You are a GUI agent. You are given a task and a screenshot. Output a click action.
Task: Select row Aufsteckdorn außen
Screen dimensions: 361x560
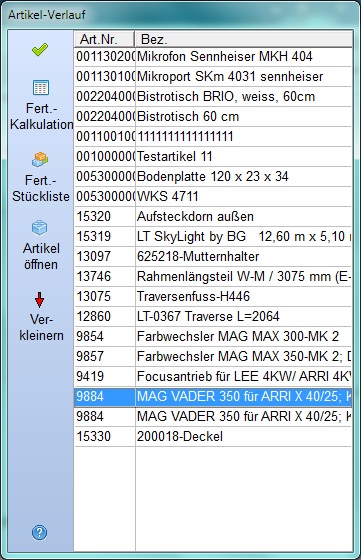coord(213,216)
